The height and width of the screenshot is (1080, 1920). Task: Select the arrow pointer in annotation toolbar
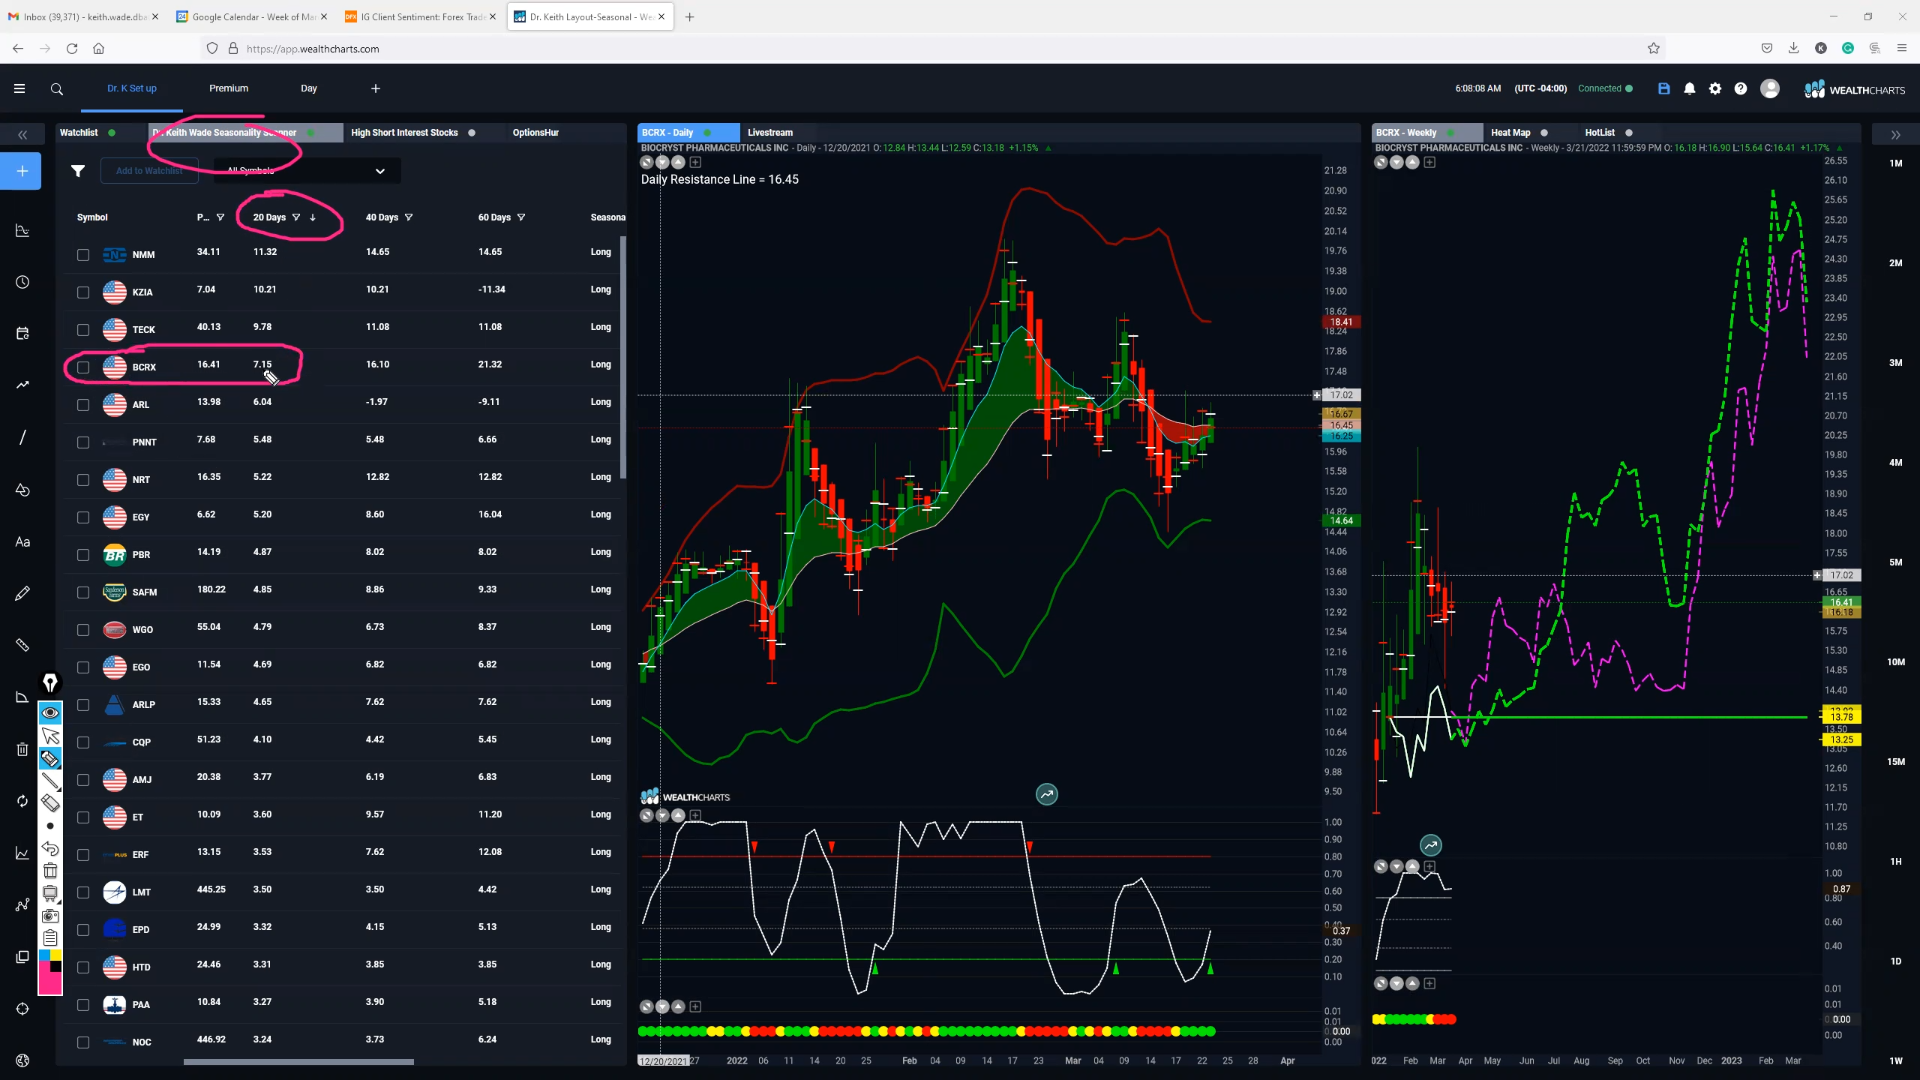(50, 737)
